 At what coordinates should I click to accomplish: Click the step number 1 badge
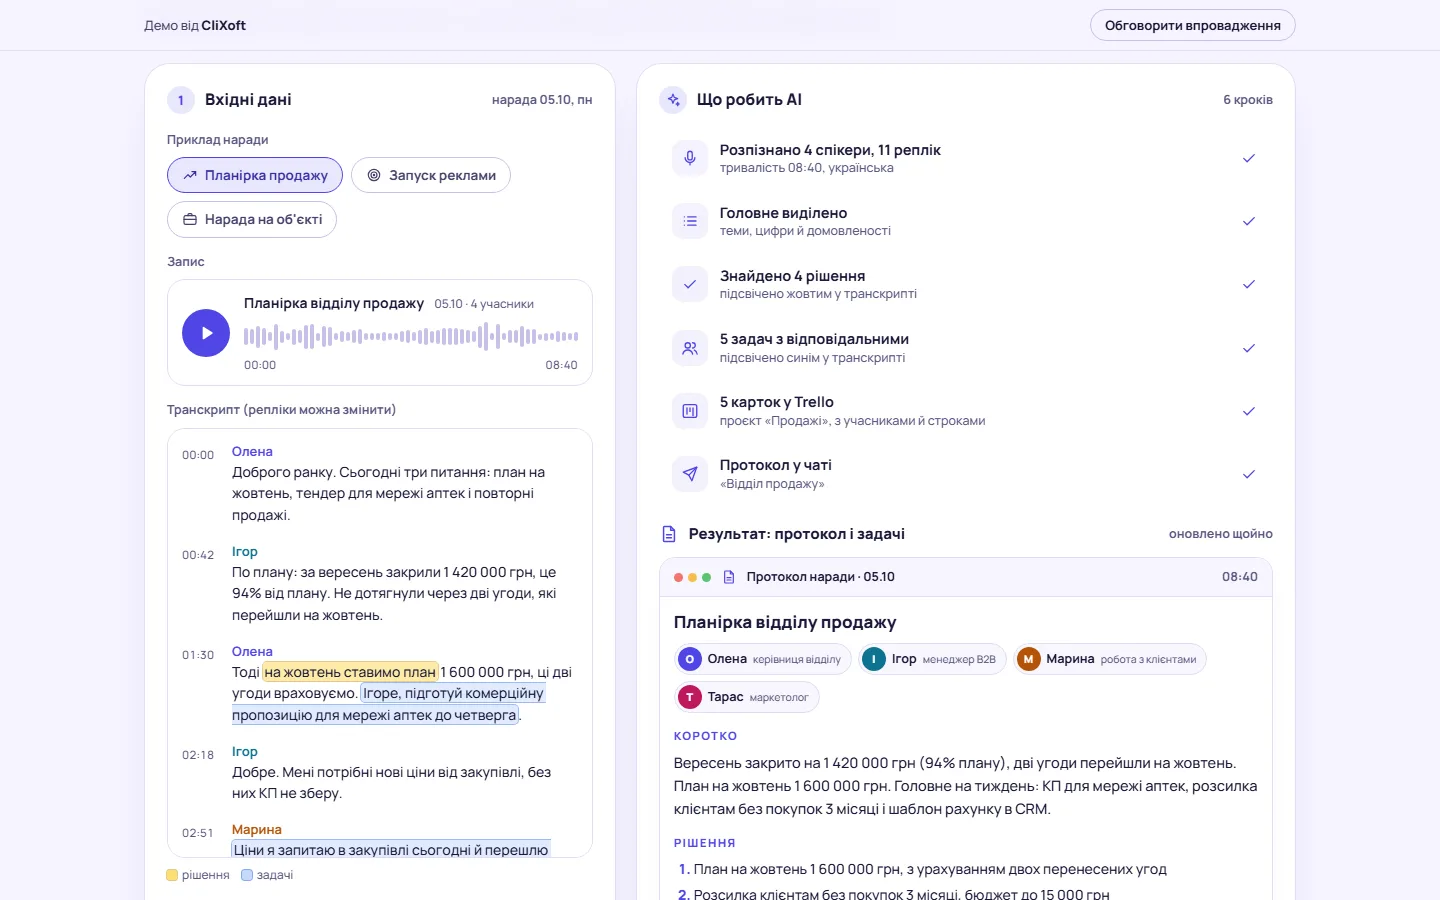tap(181, 100)
